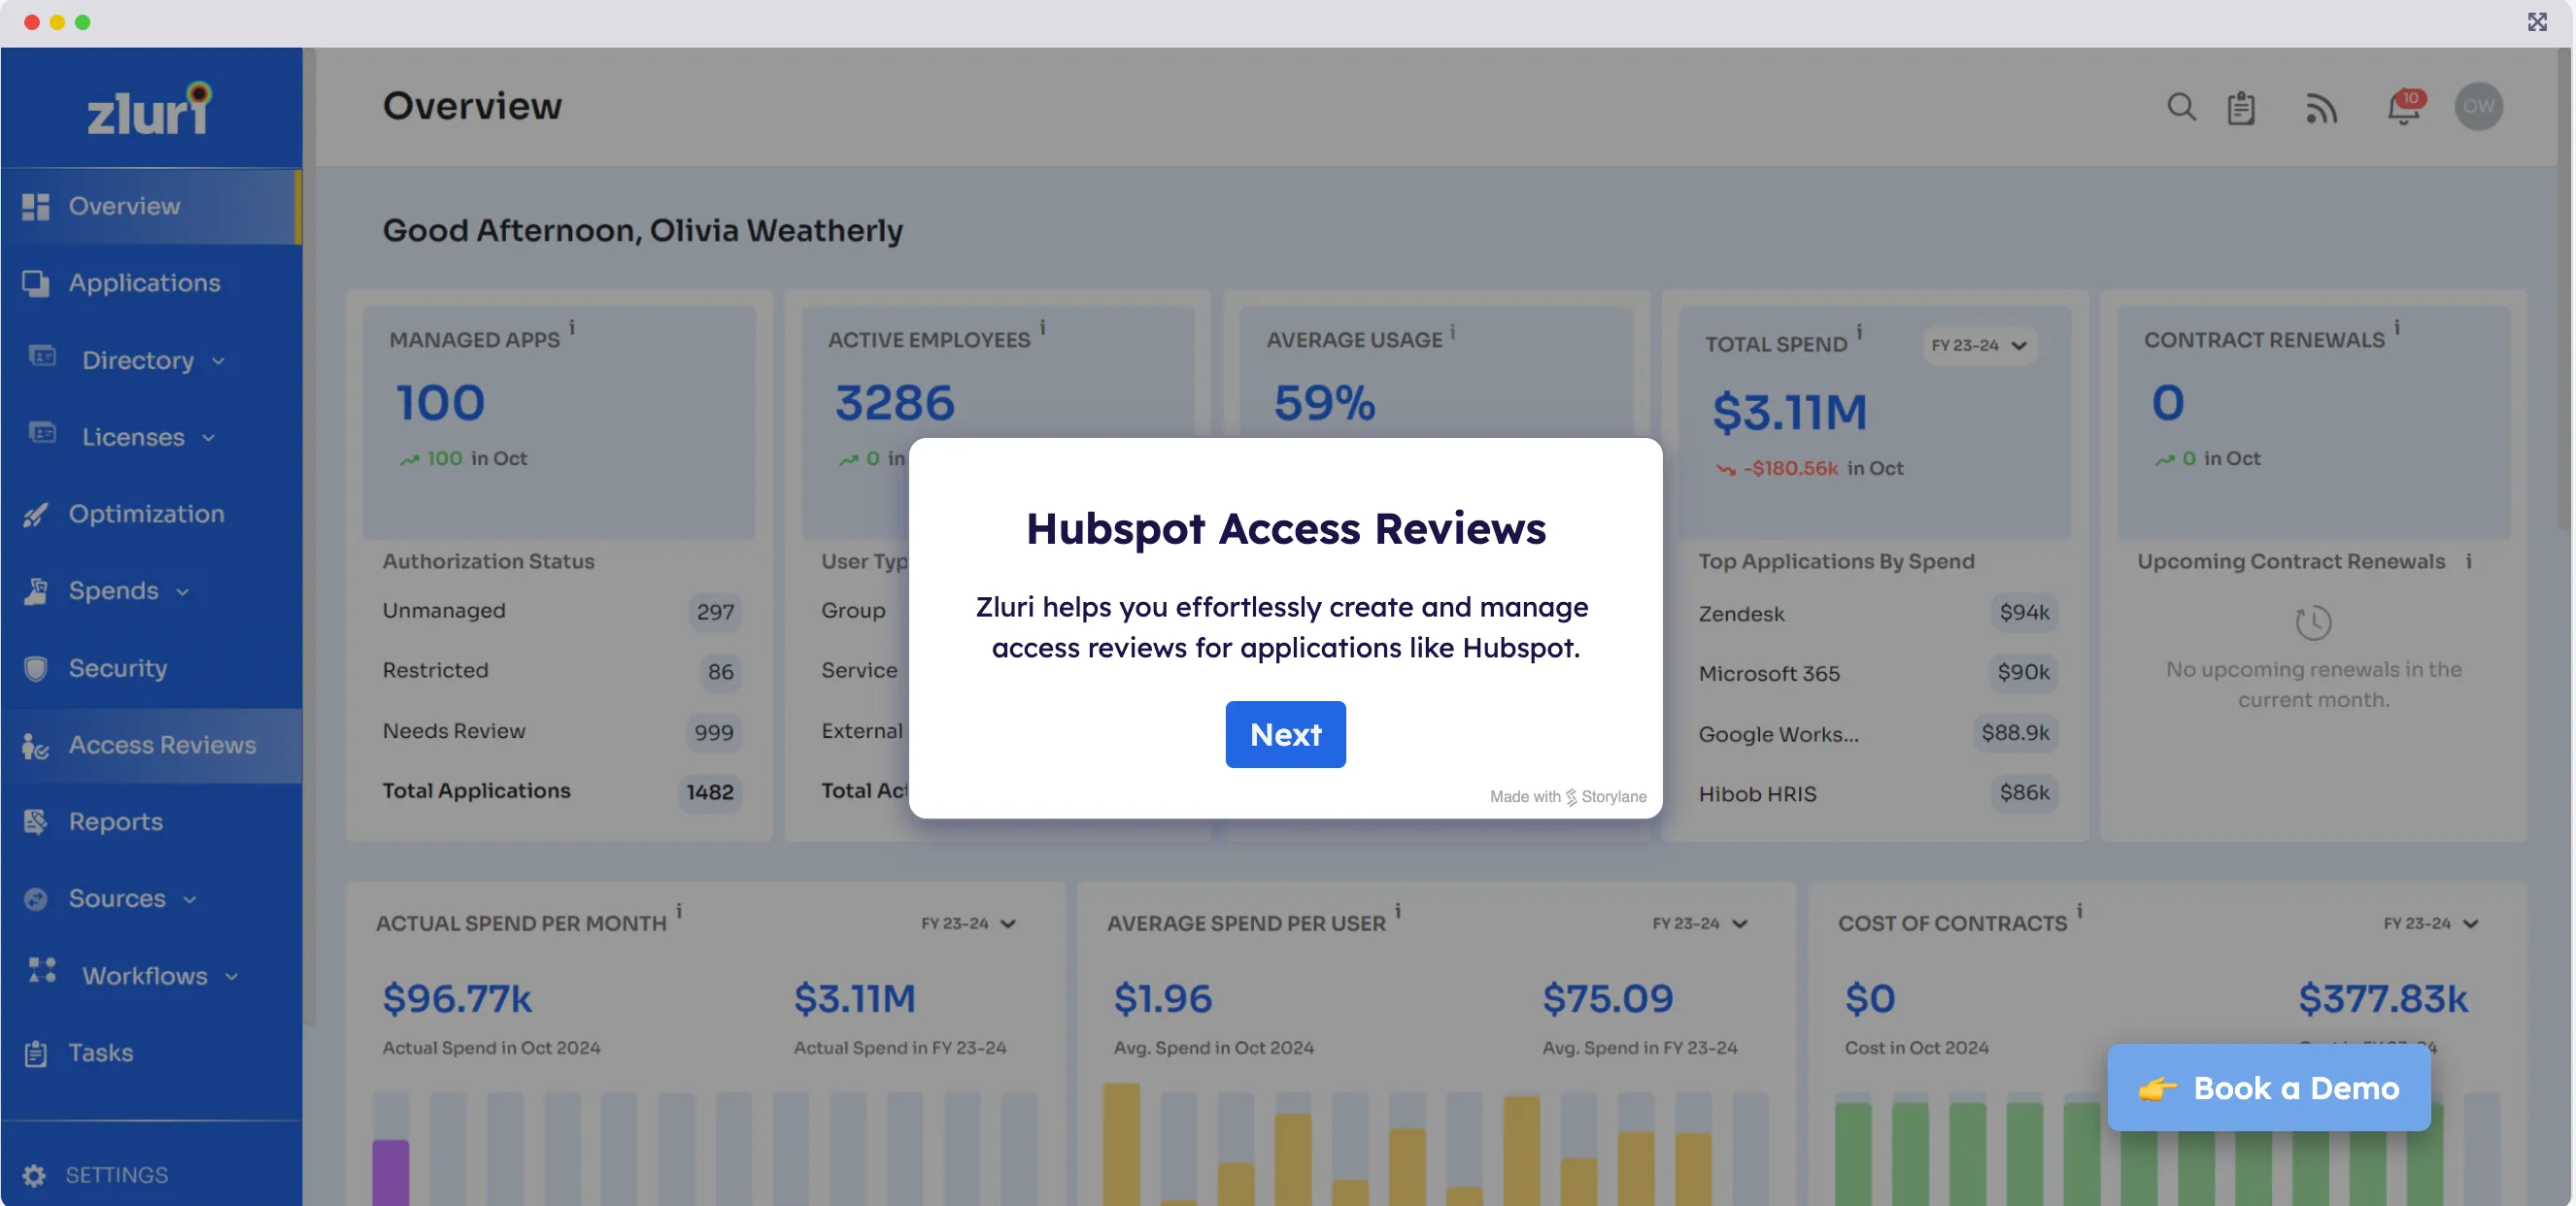Click info icon next to Average Usage

click(1453, 332)
